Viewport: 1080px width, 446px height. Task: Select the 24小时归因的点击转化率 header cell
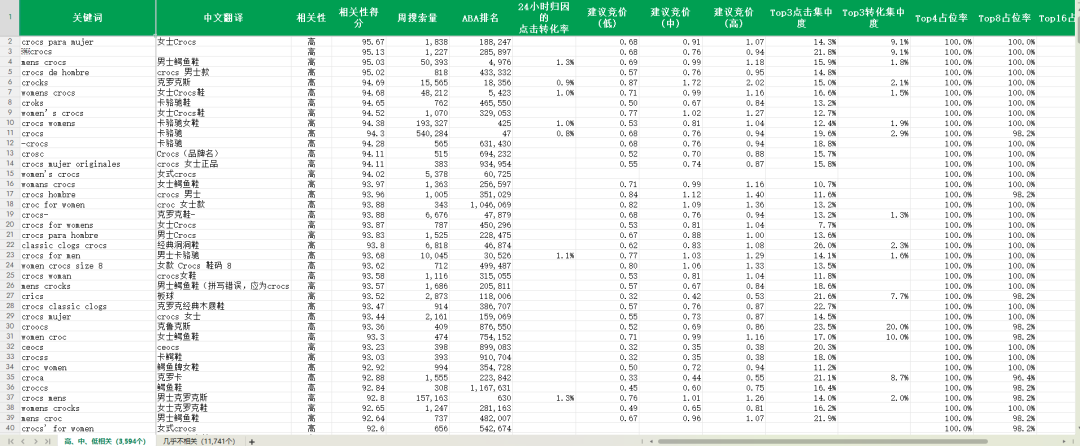tap(545, 19)
